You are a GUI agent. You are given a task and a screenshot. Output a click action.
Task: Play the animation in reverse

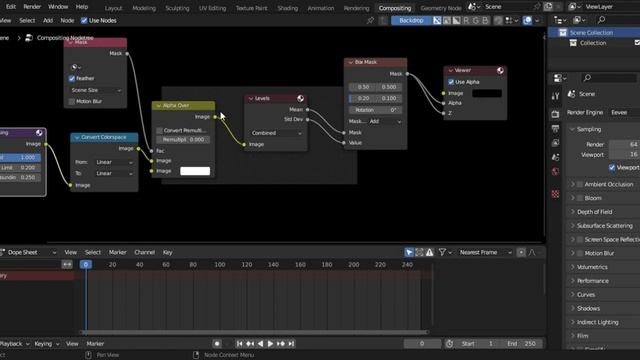pyautogui.click(x=260, y=344)
